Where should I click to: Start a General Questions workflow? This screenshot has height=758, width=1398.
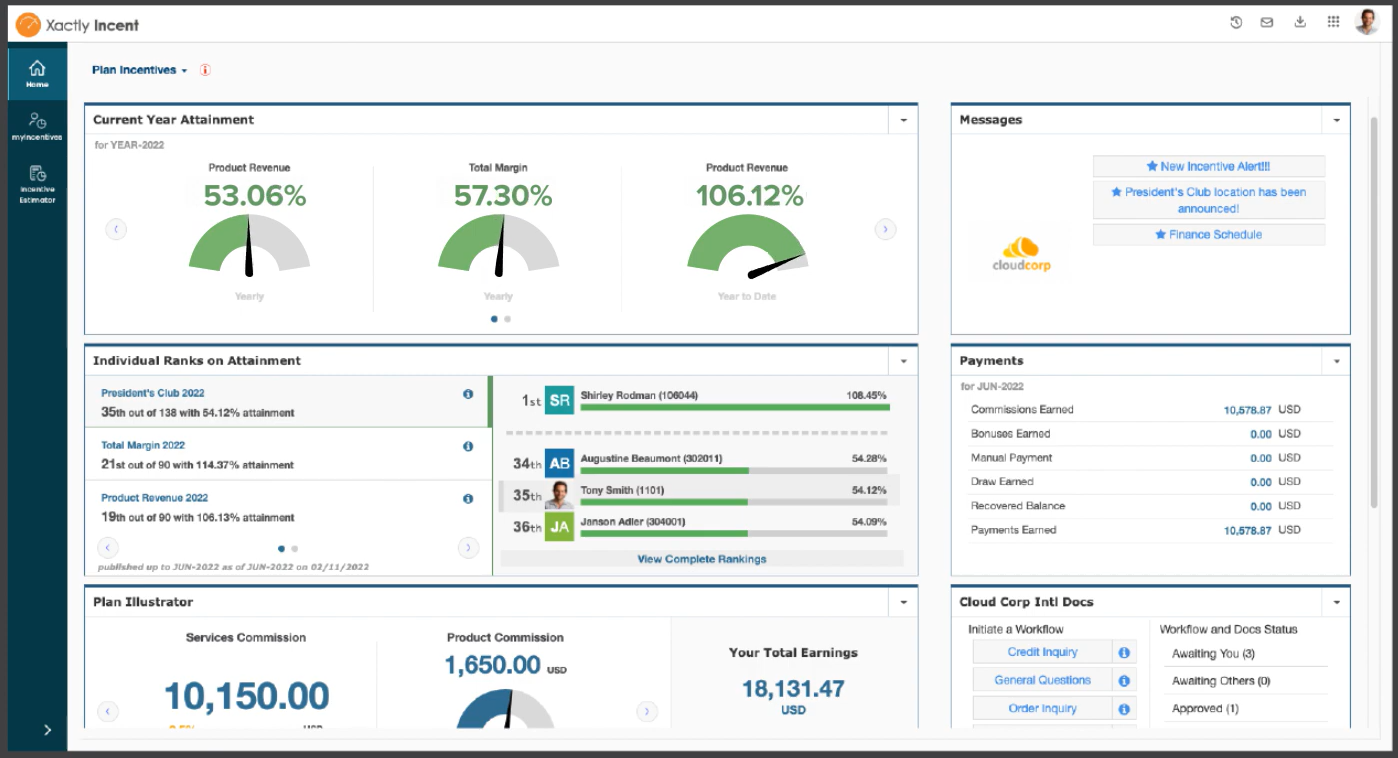click(1042, 680)
